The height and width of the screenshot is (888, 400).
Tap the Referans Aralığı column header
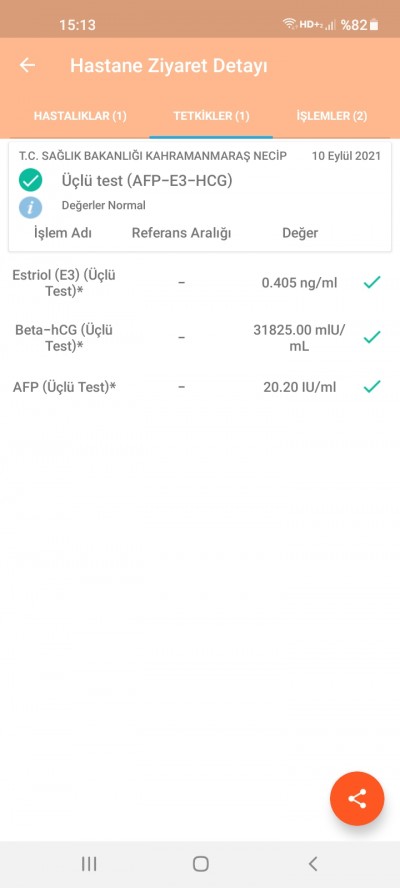(181, 233)
